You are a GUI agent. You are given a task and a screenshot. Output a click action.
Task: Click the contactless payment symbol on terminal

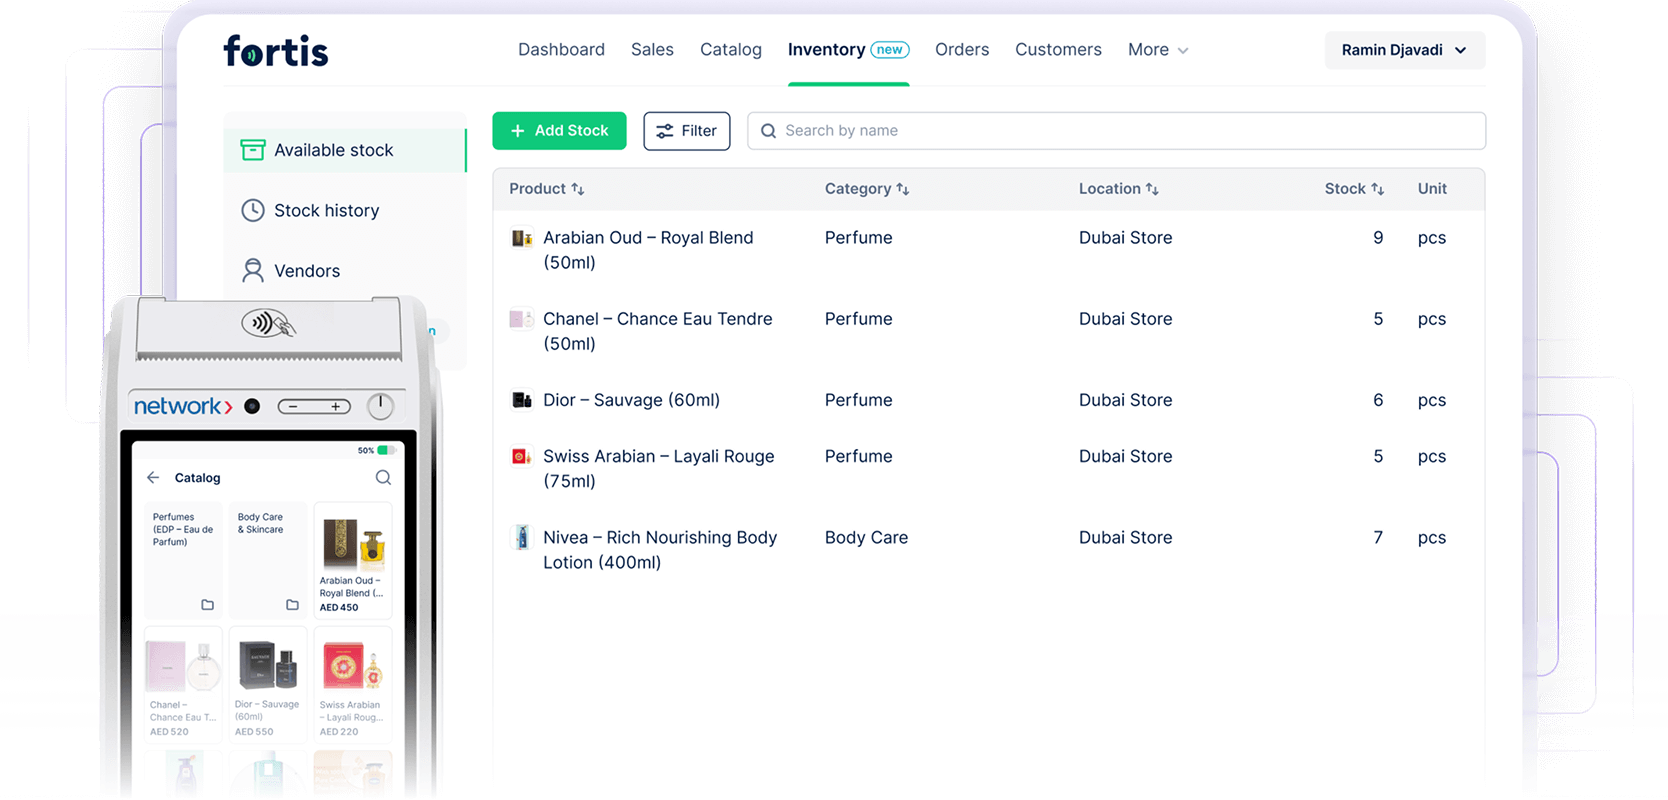269,323
